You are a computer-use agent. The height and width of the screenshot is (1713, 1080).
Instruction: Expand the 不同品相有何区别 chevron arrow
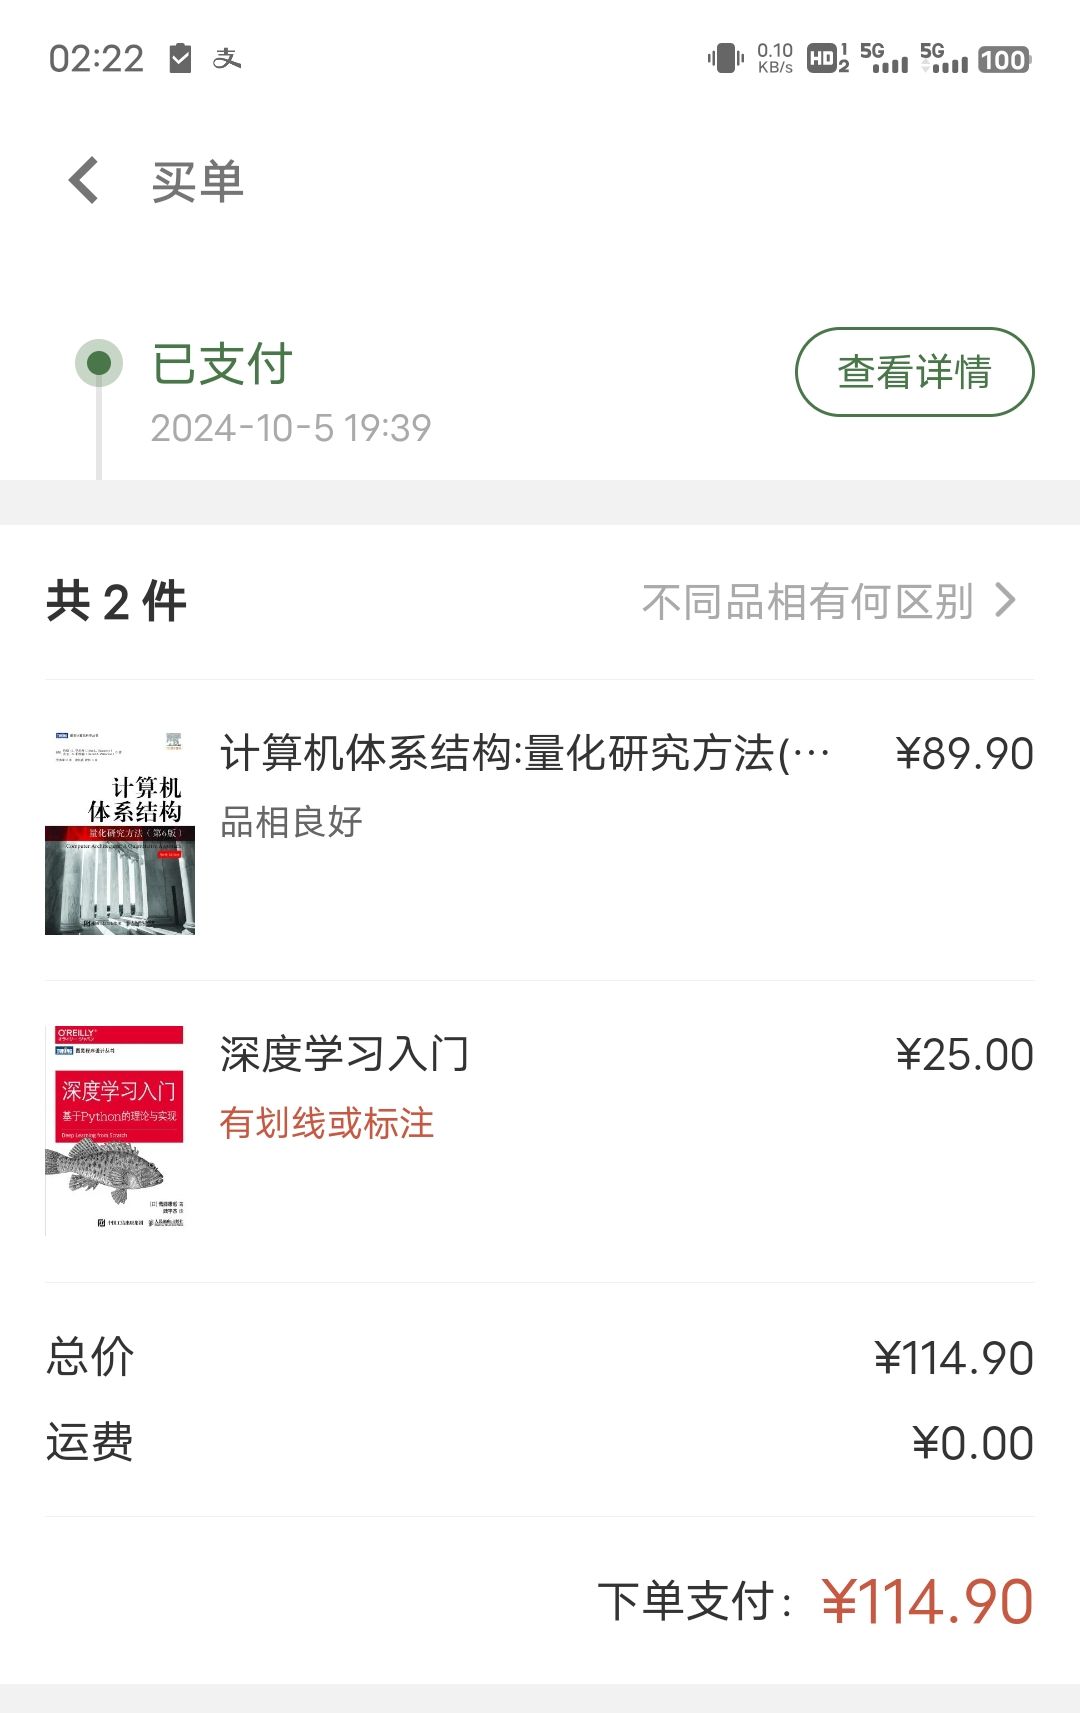(1006, 600)
